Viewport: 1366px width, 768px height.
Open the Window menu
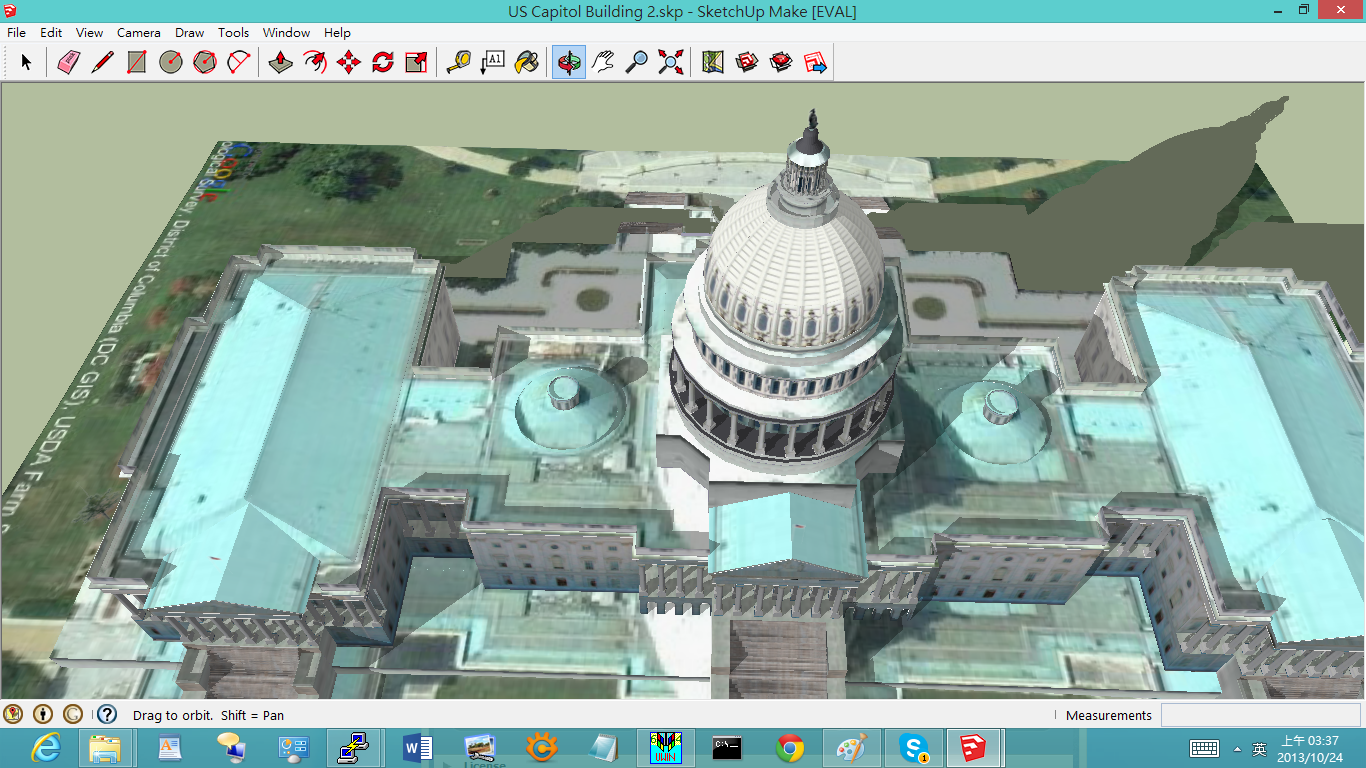[286, 33]
